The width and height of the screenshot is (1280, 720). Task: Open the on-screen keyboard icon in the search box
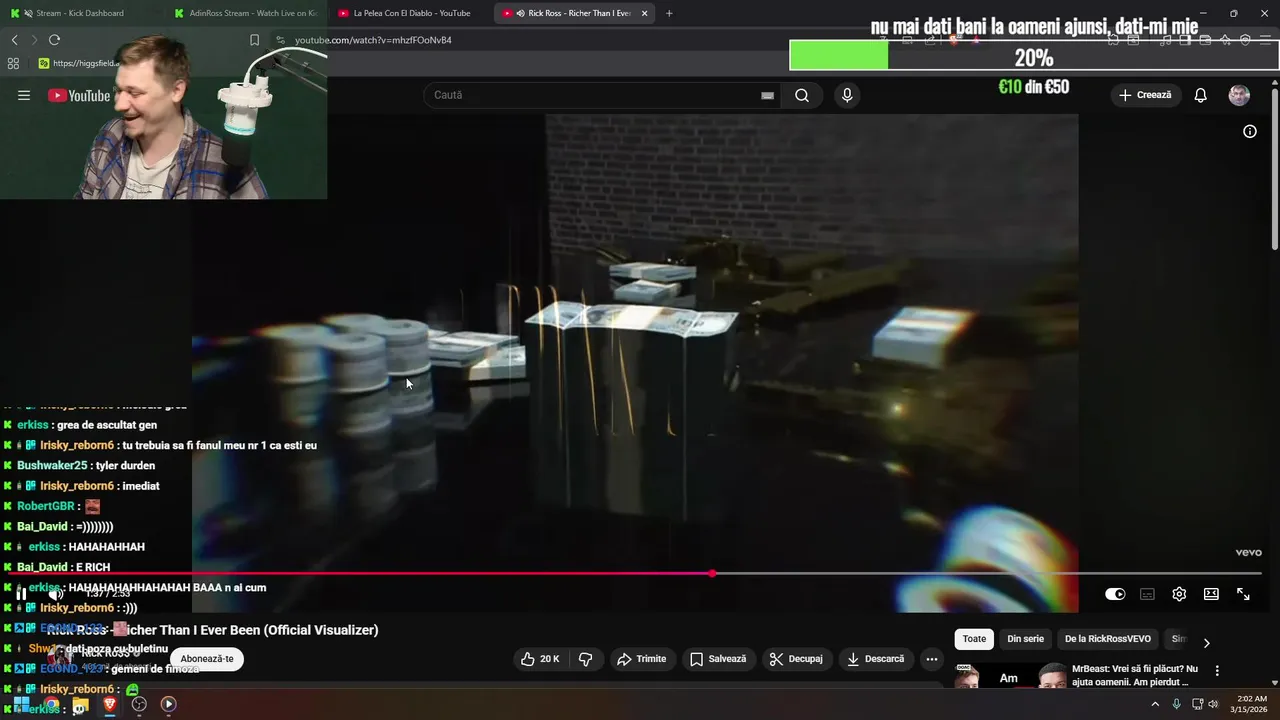pyautogui.click(x=767, y=95)
